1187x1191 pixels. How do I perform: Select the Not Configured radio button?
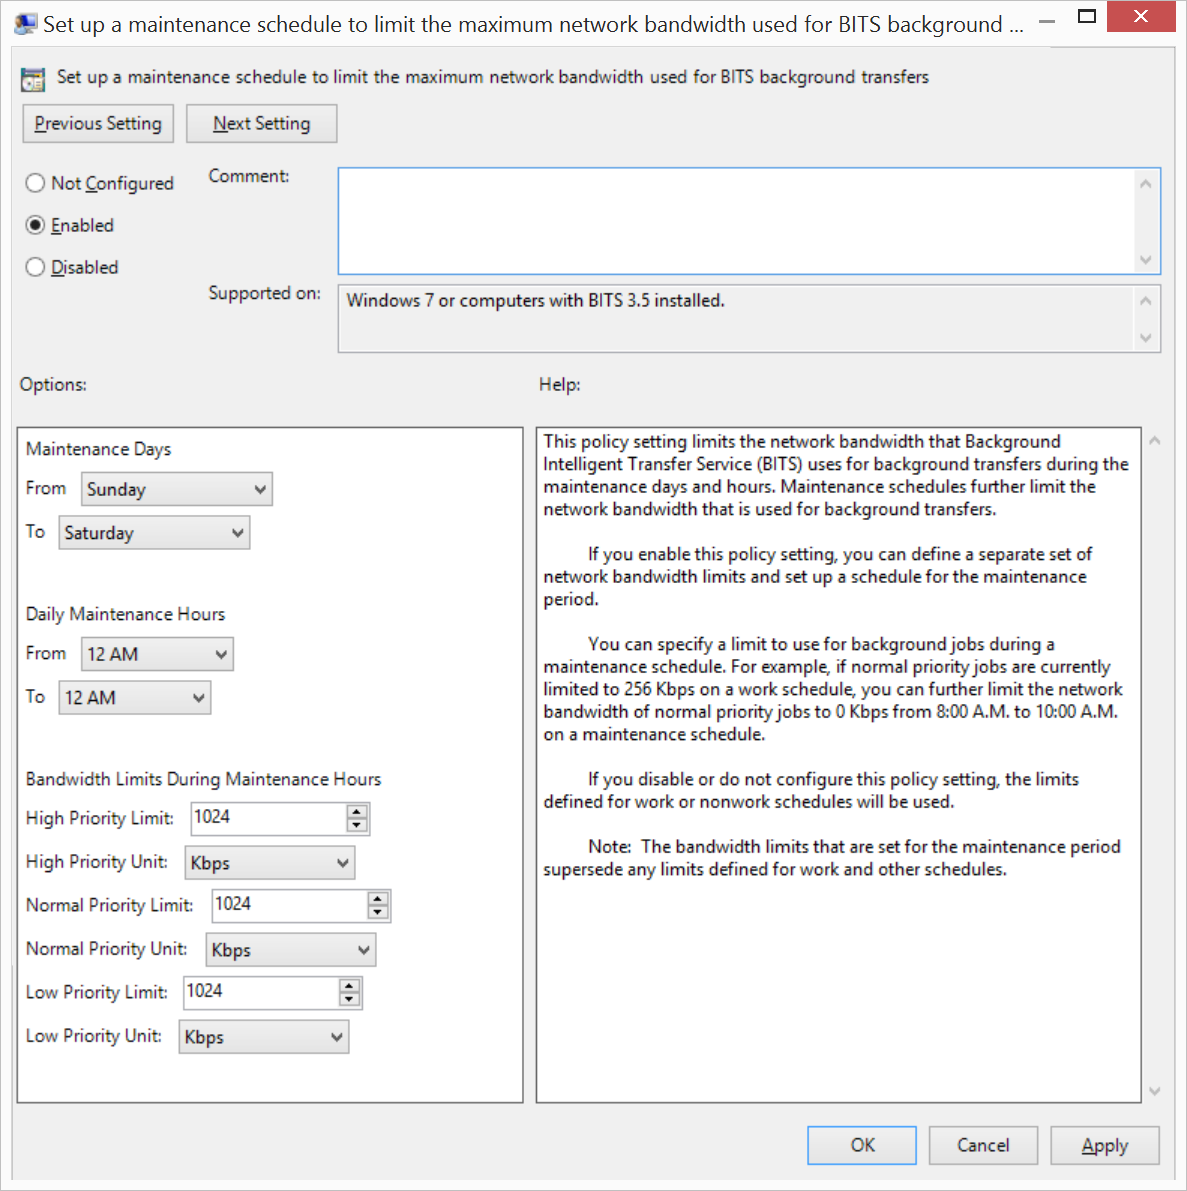tap(36, 183)
